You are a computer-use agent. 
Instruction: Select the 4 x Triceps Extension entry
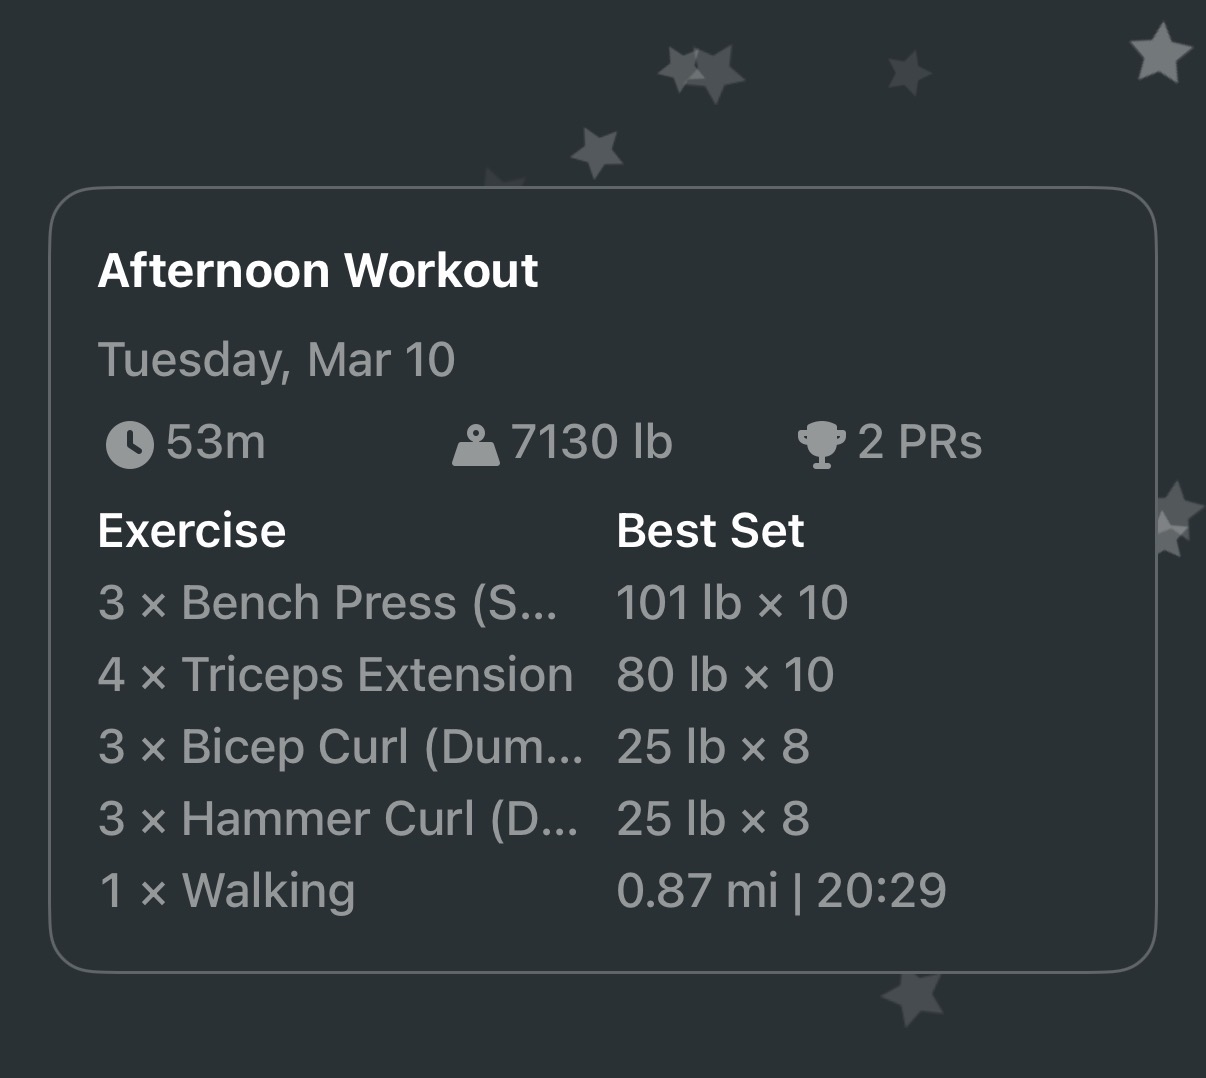point(336,674)
